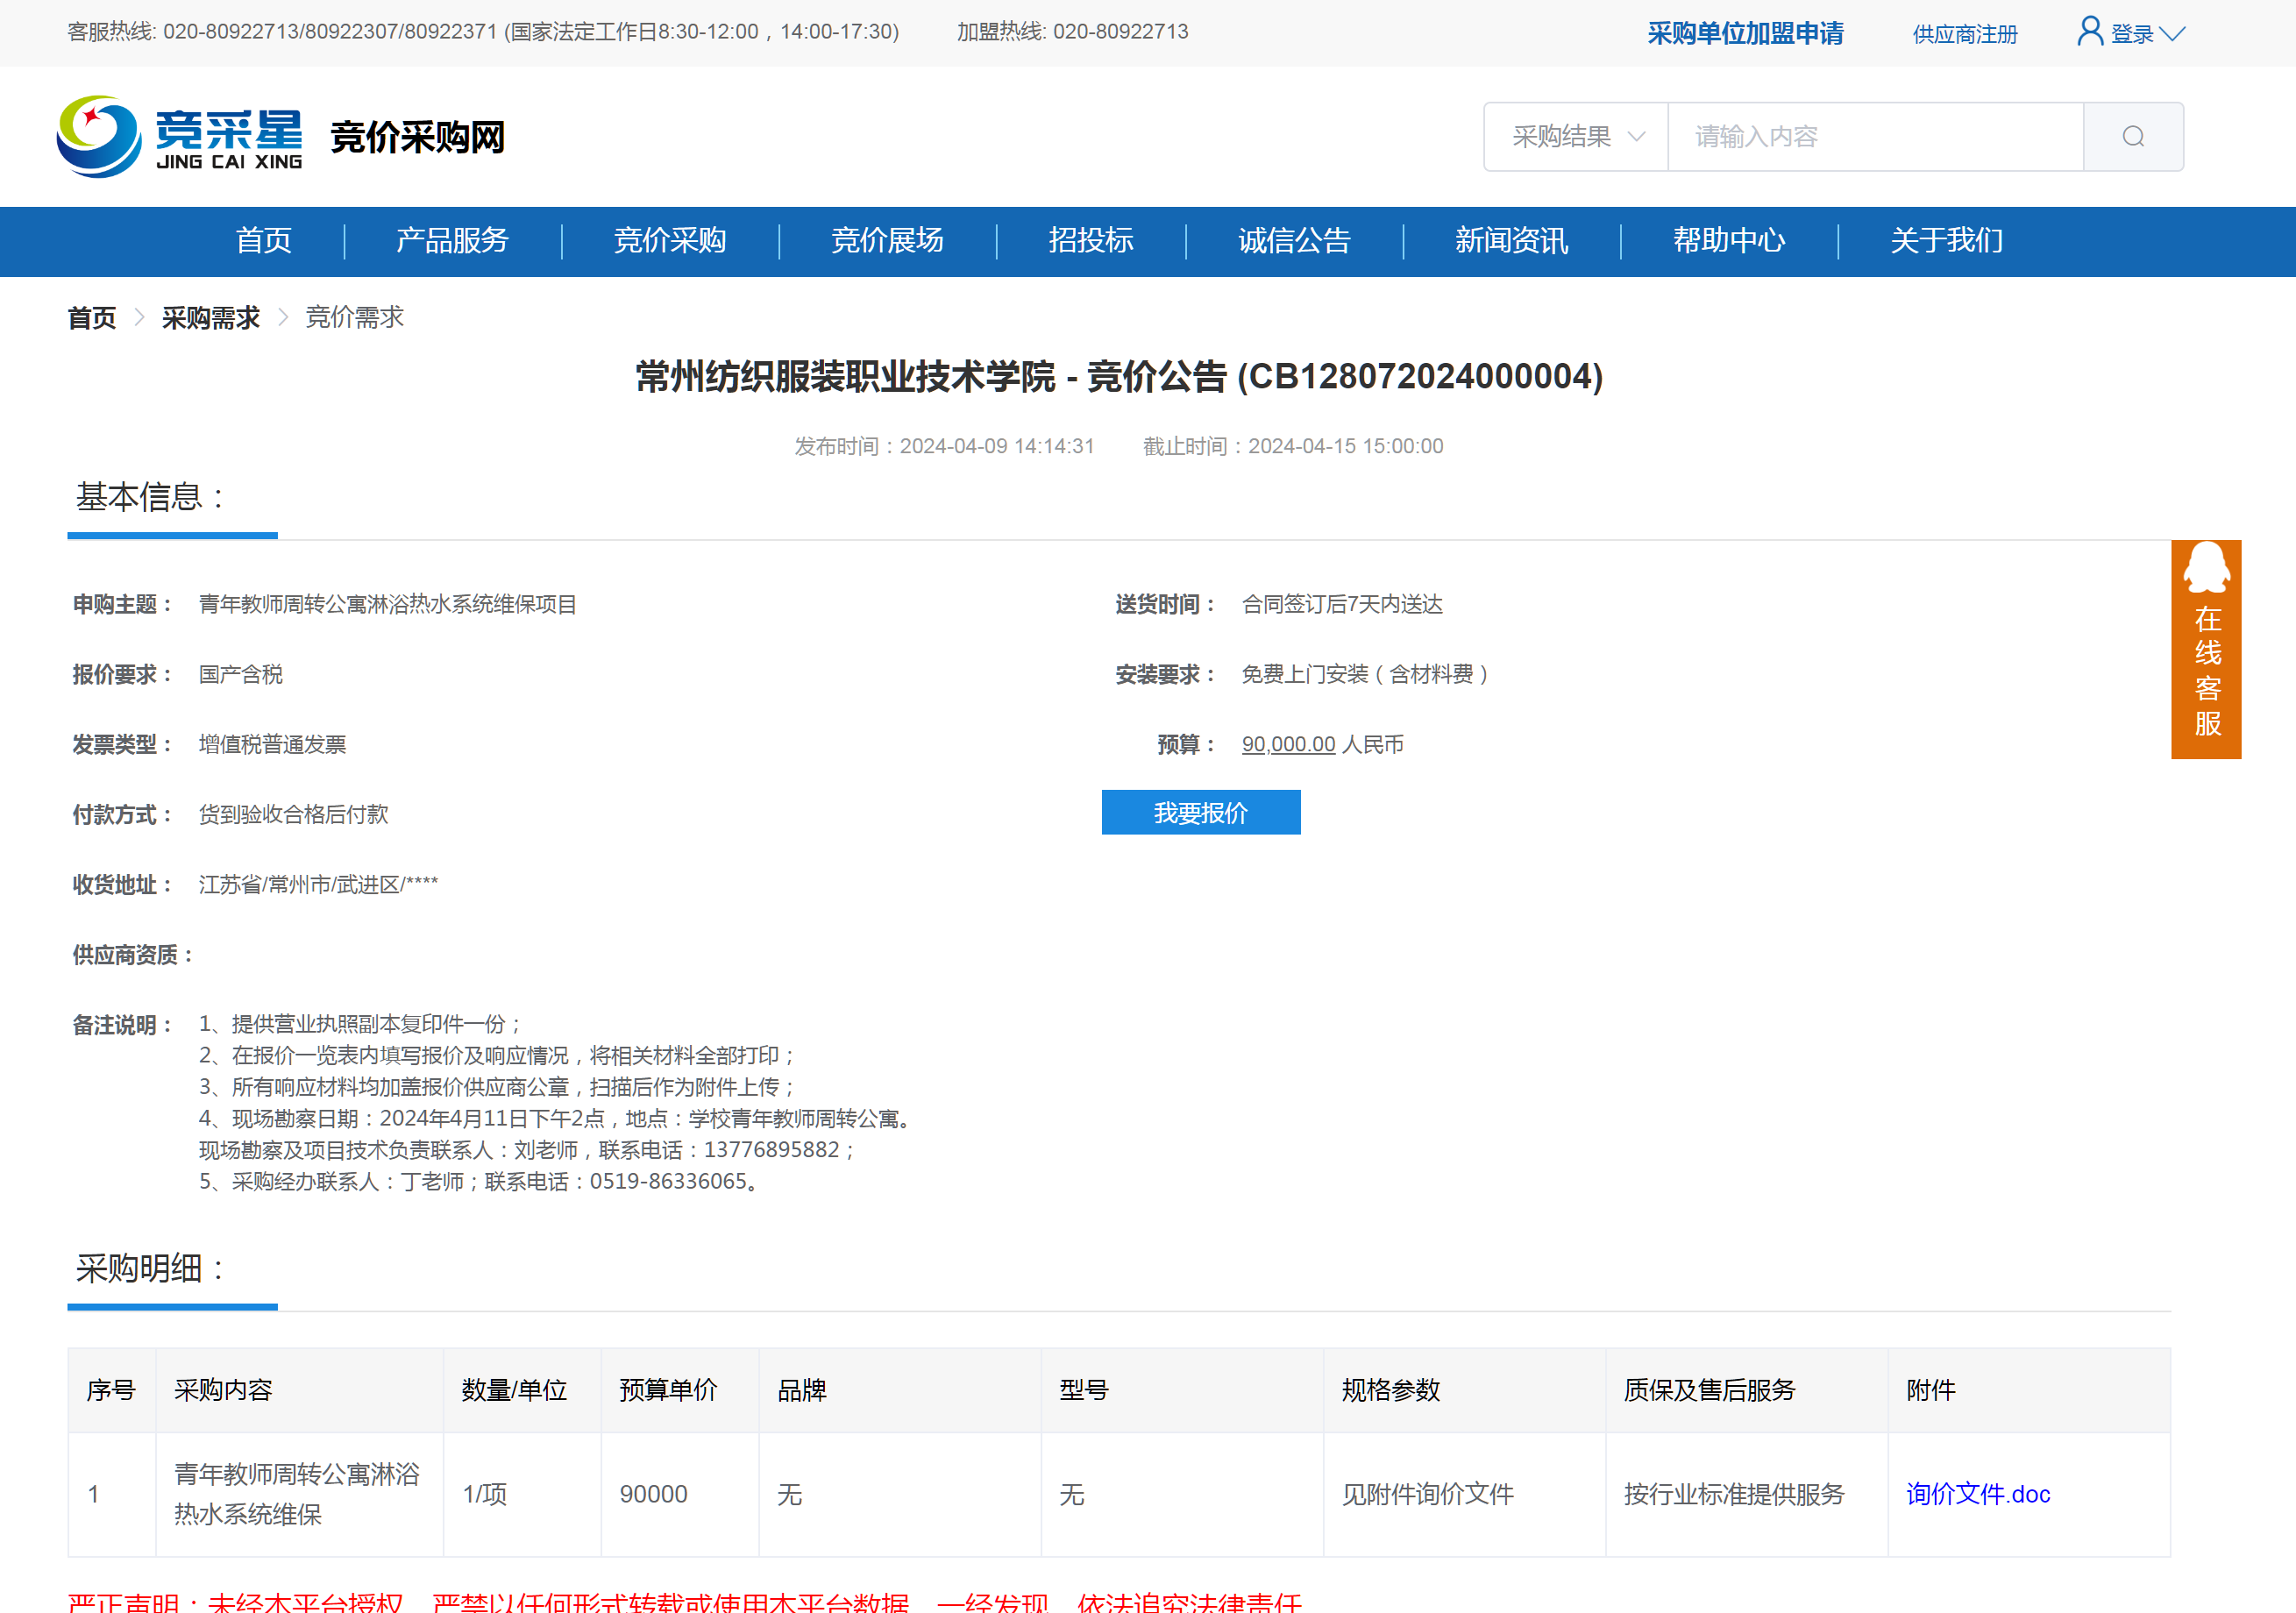The image size is (2296, 1613).
Task: Open the 供应商注册 link
Action: pos(1964,35)
